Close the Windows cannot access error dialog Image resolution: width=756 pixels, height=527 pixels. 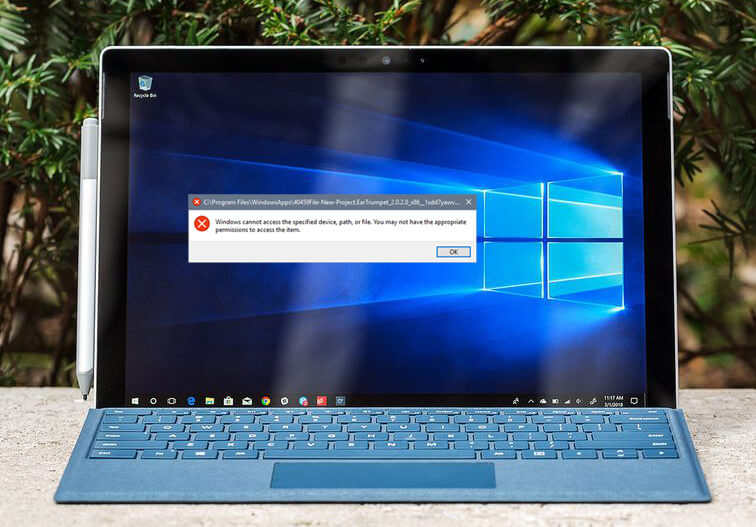469,202
